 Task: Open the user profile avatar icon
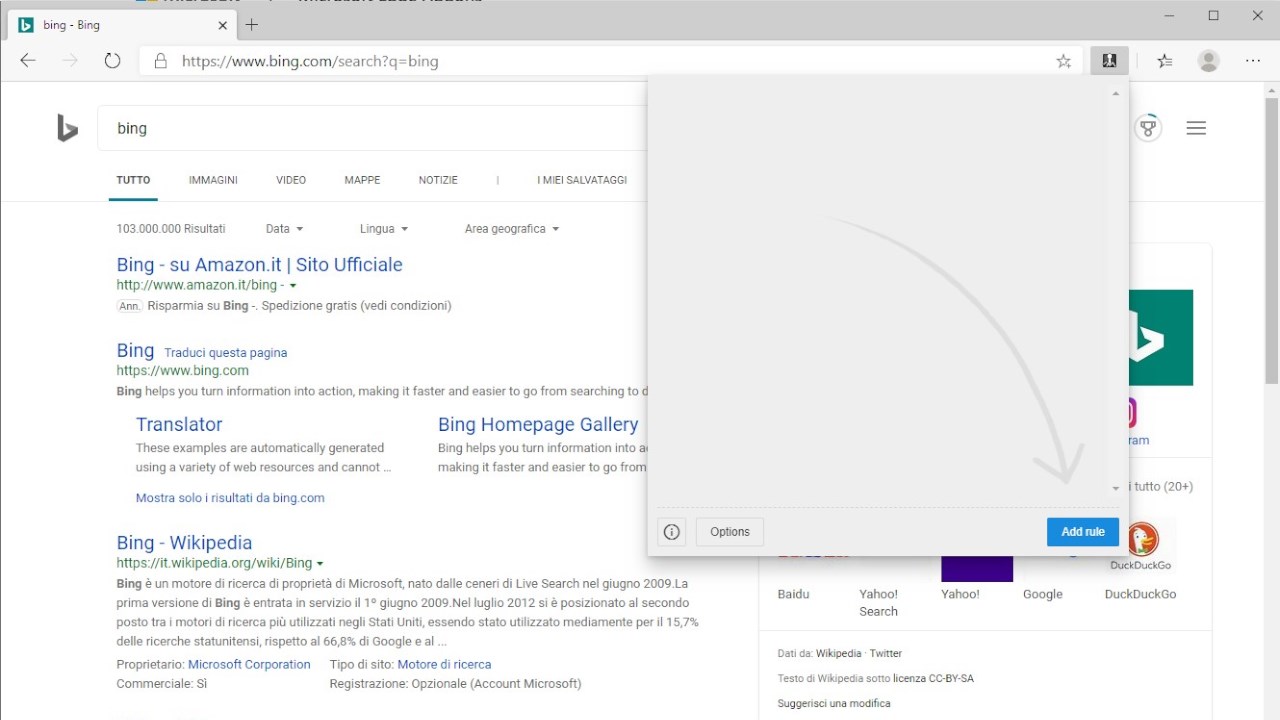[1209, 61]
